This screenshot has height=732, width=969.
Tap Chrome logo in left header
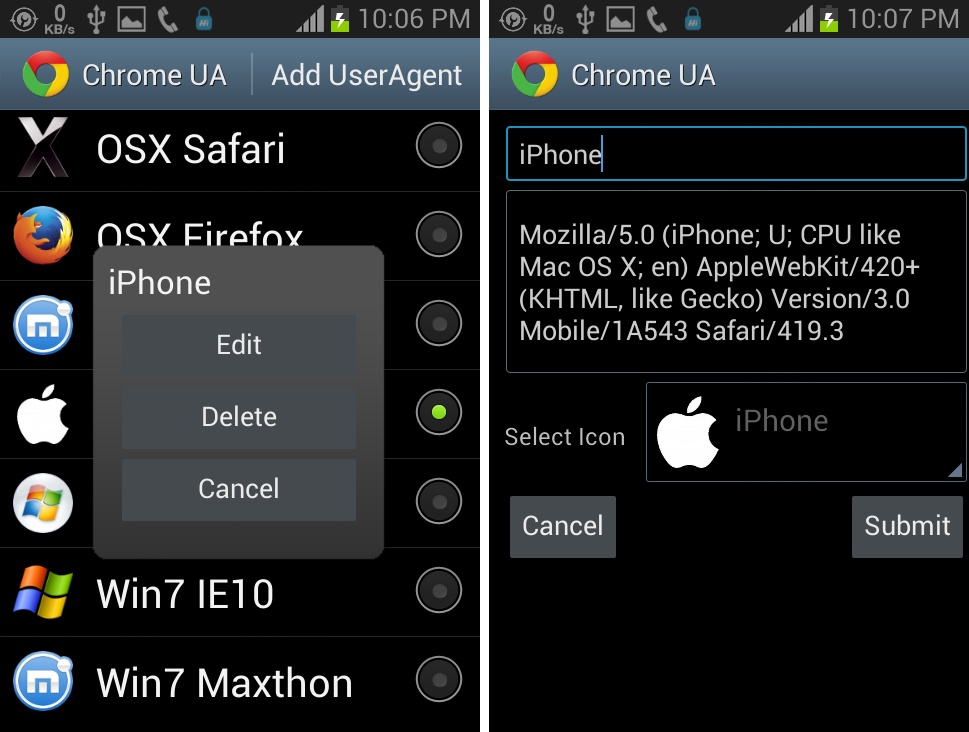(x=45, y=75)
